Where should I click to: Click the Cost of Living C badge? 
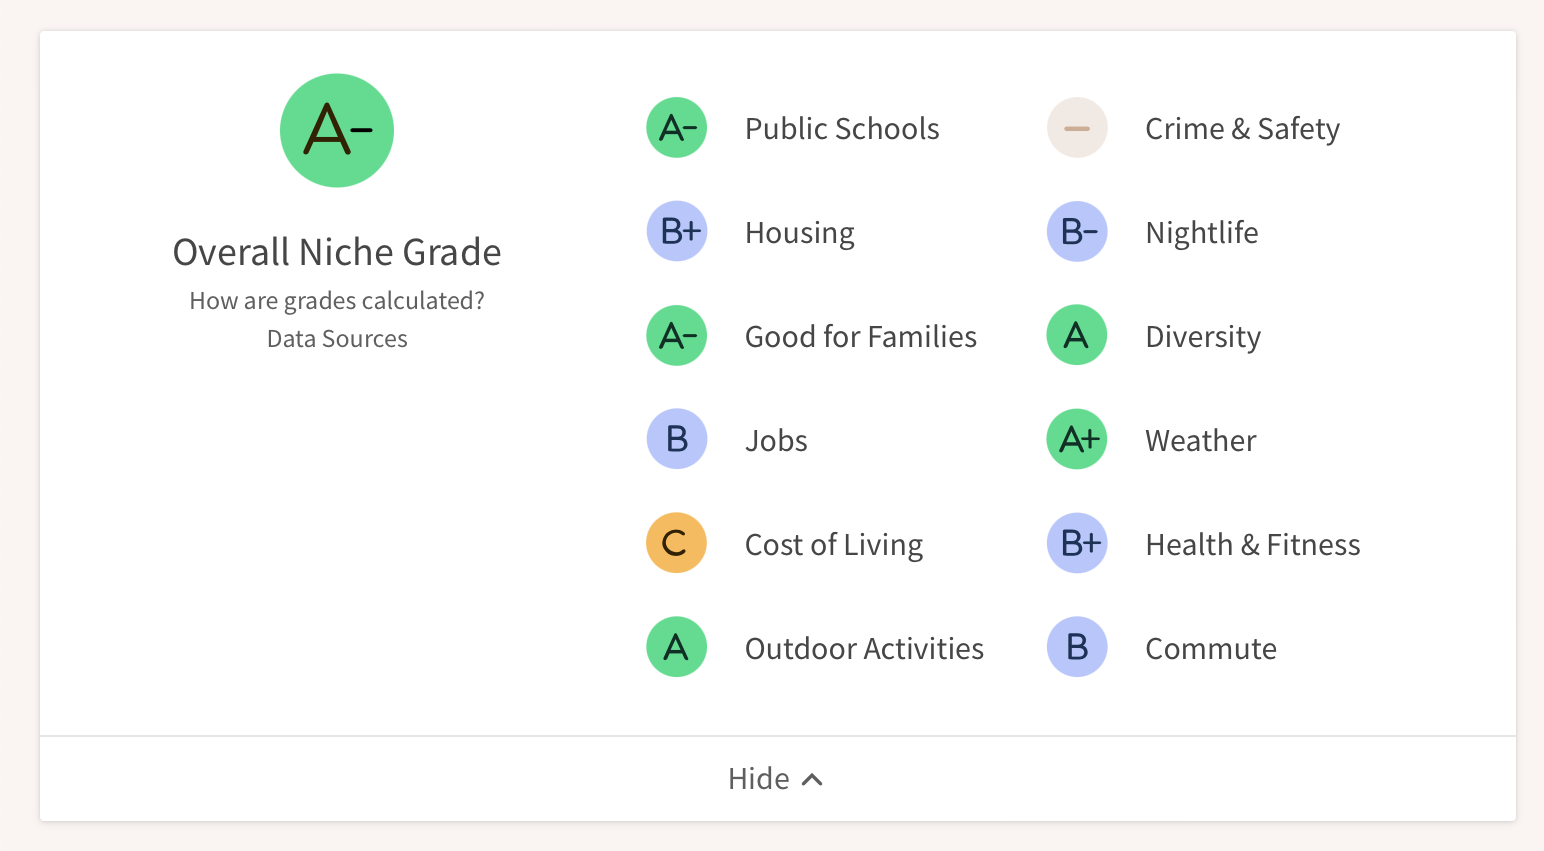pyautogui.click(x=677, y=544)
